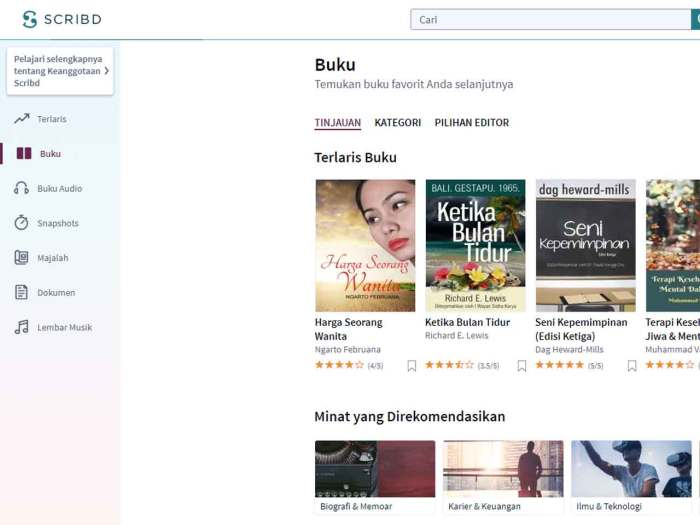Expand the Keanggotaan Scribd chevron

pos(107,71)
